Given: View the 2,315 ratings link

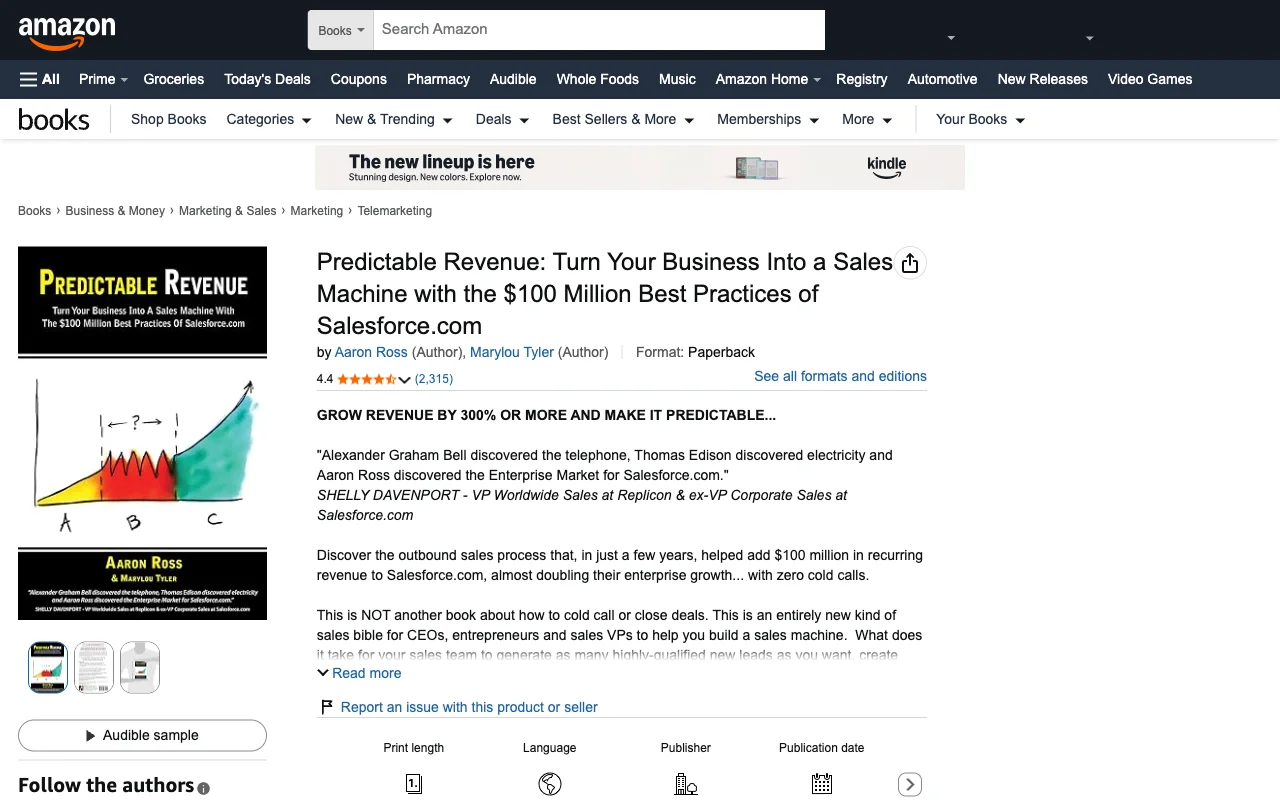Looking at the screenshot, I should tap(434, 379).
